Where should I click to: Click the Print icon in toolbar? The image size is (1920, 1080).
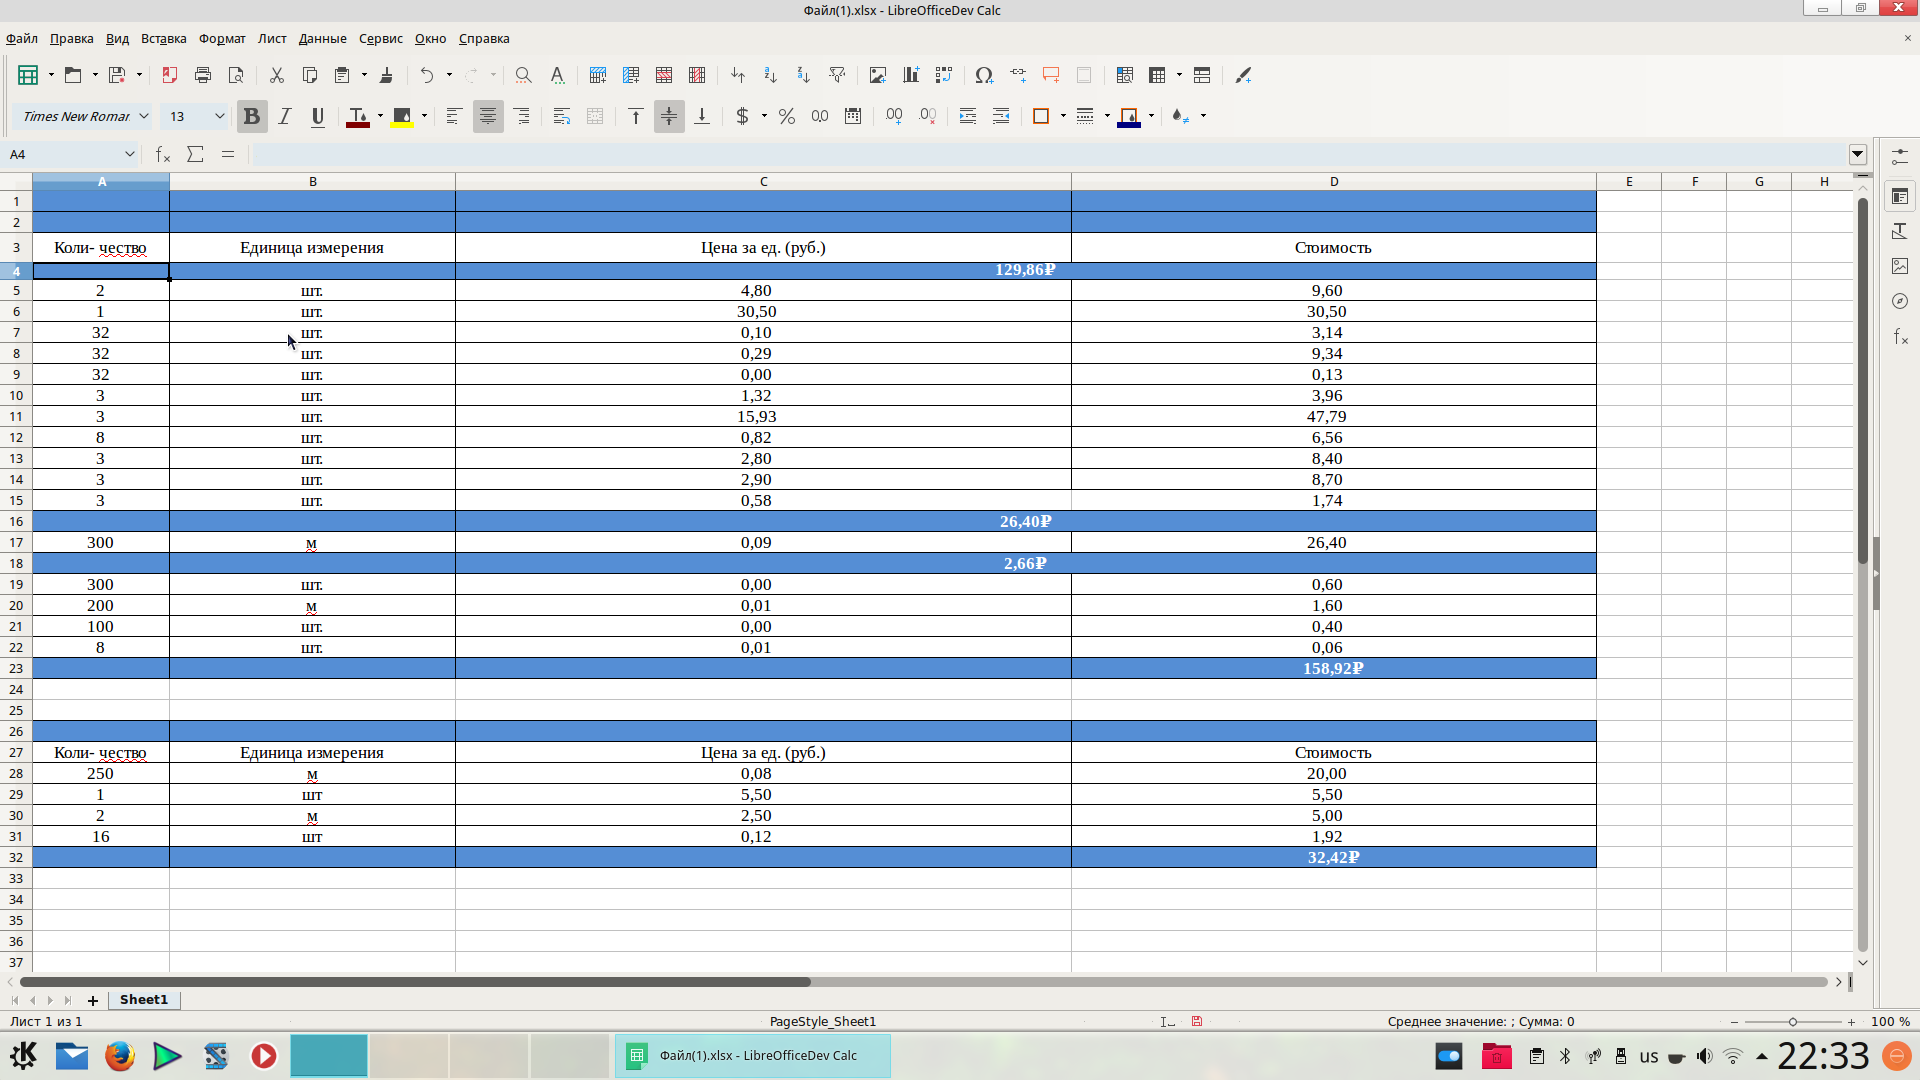(203, 75)
